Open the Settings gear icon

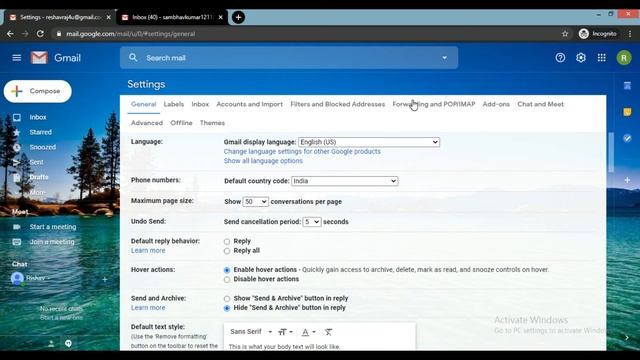click(581, 58)
